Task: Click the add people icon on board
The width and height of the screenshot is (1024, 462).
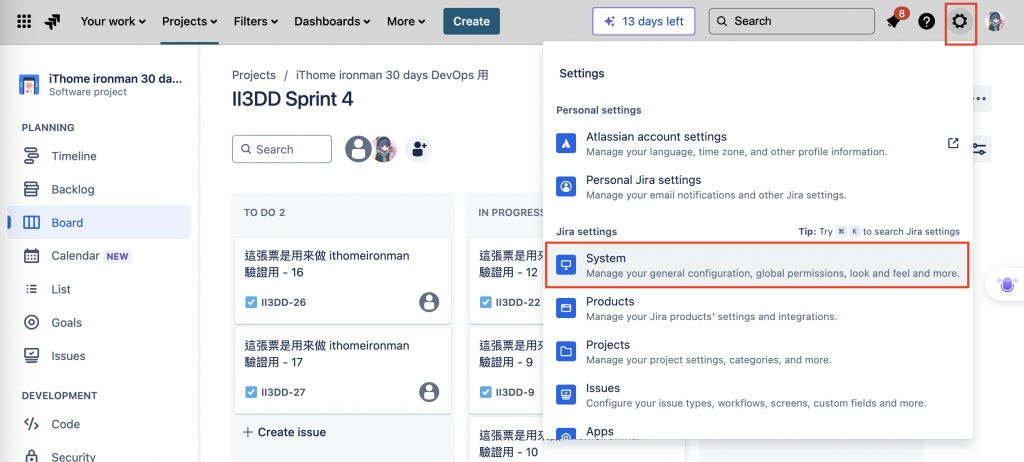Action: pyautogui.click(x=418, y=149)
